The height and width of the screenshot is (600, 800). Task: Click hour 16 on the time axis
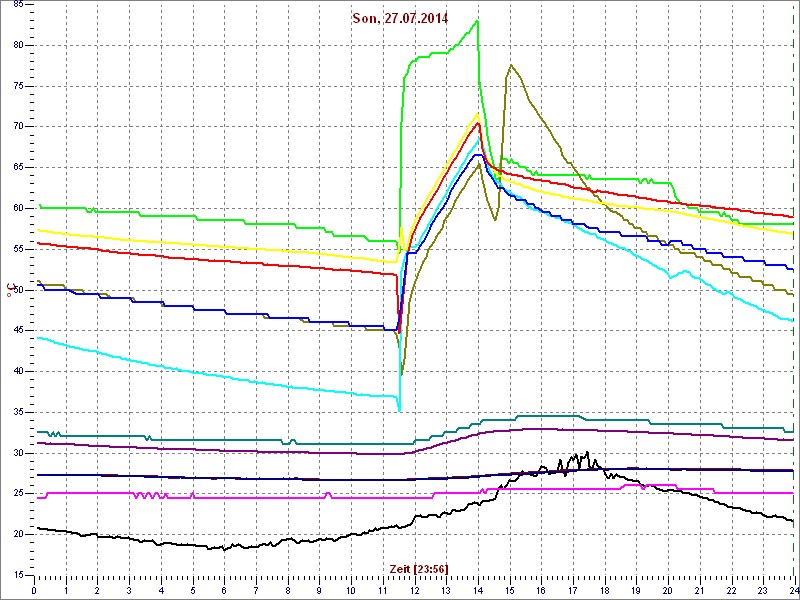[x=541, y=589]
